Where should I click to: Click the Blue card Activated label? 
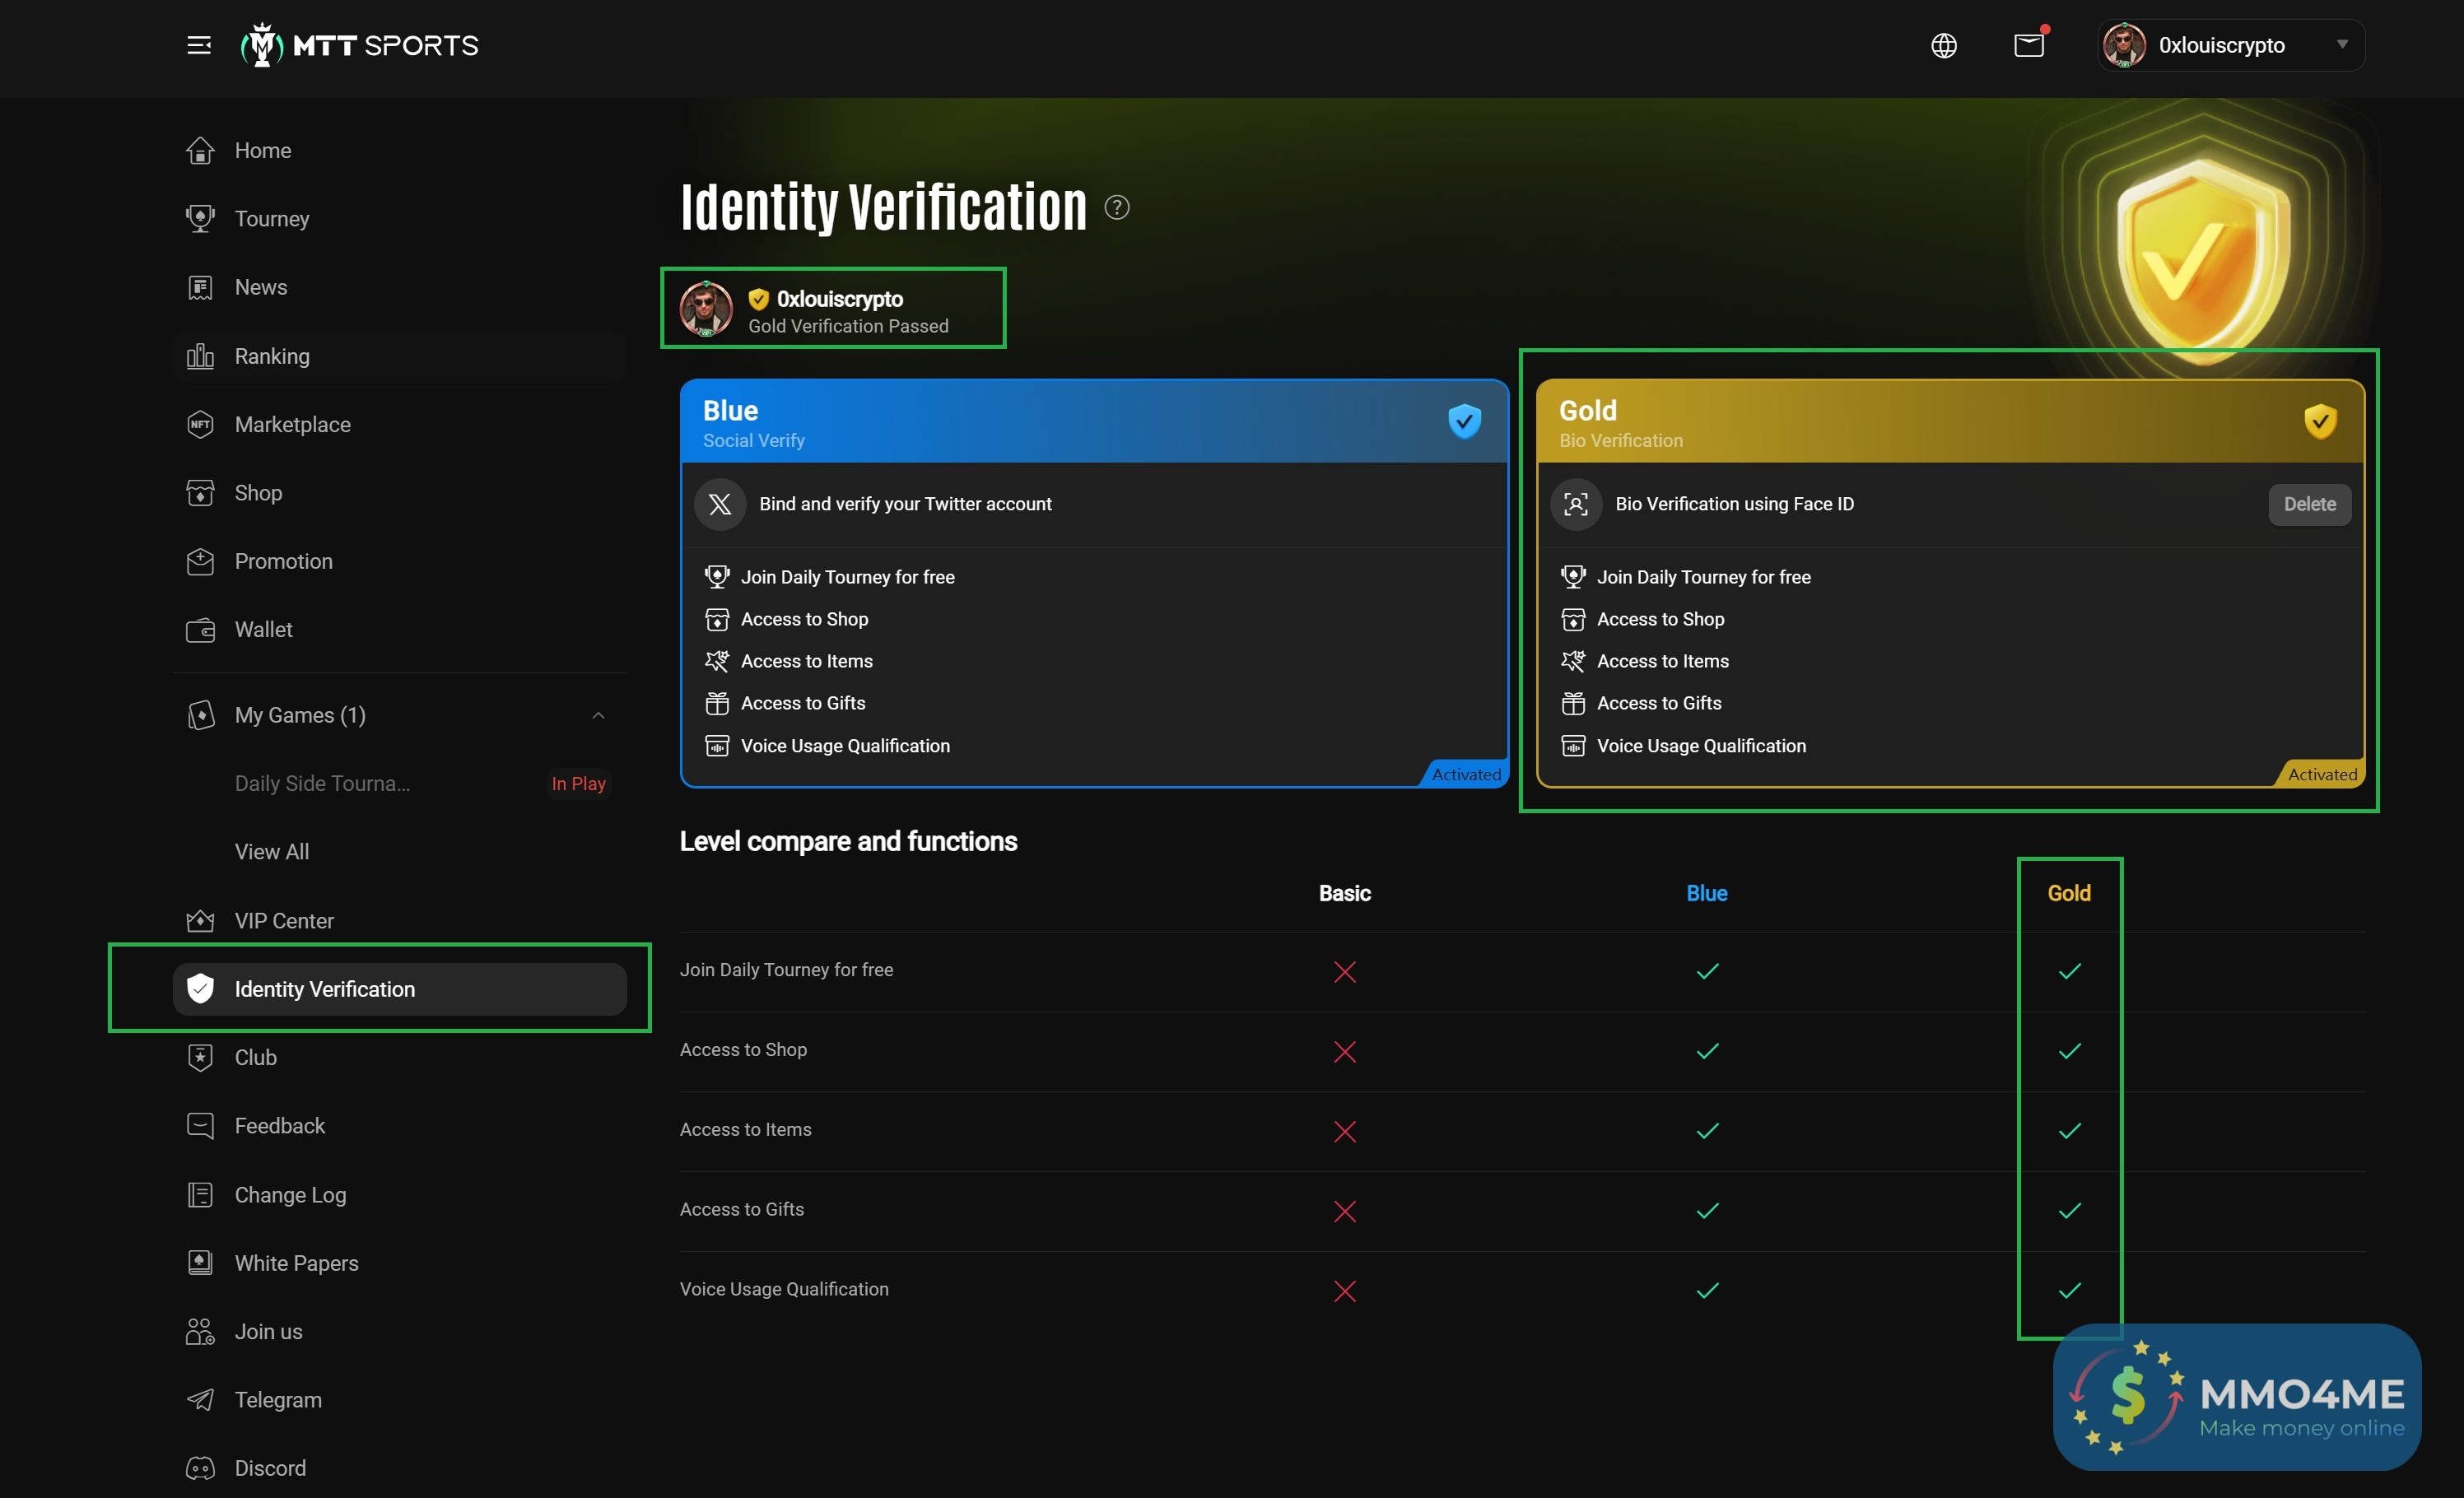pyautogui.click(x=1466, y=774)
